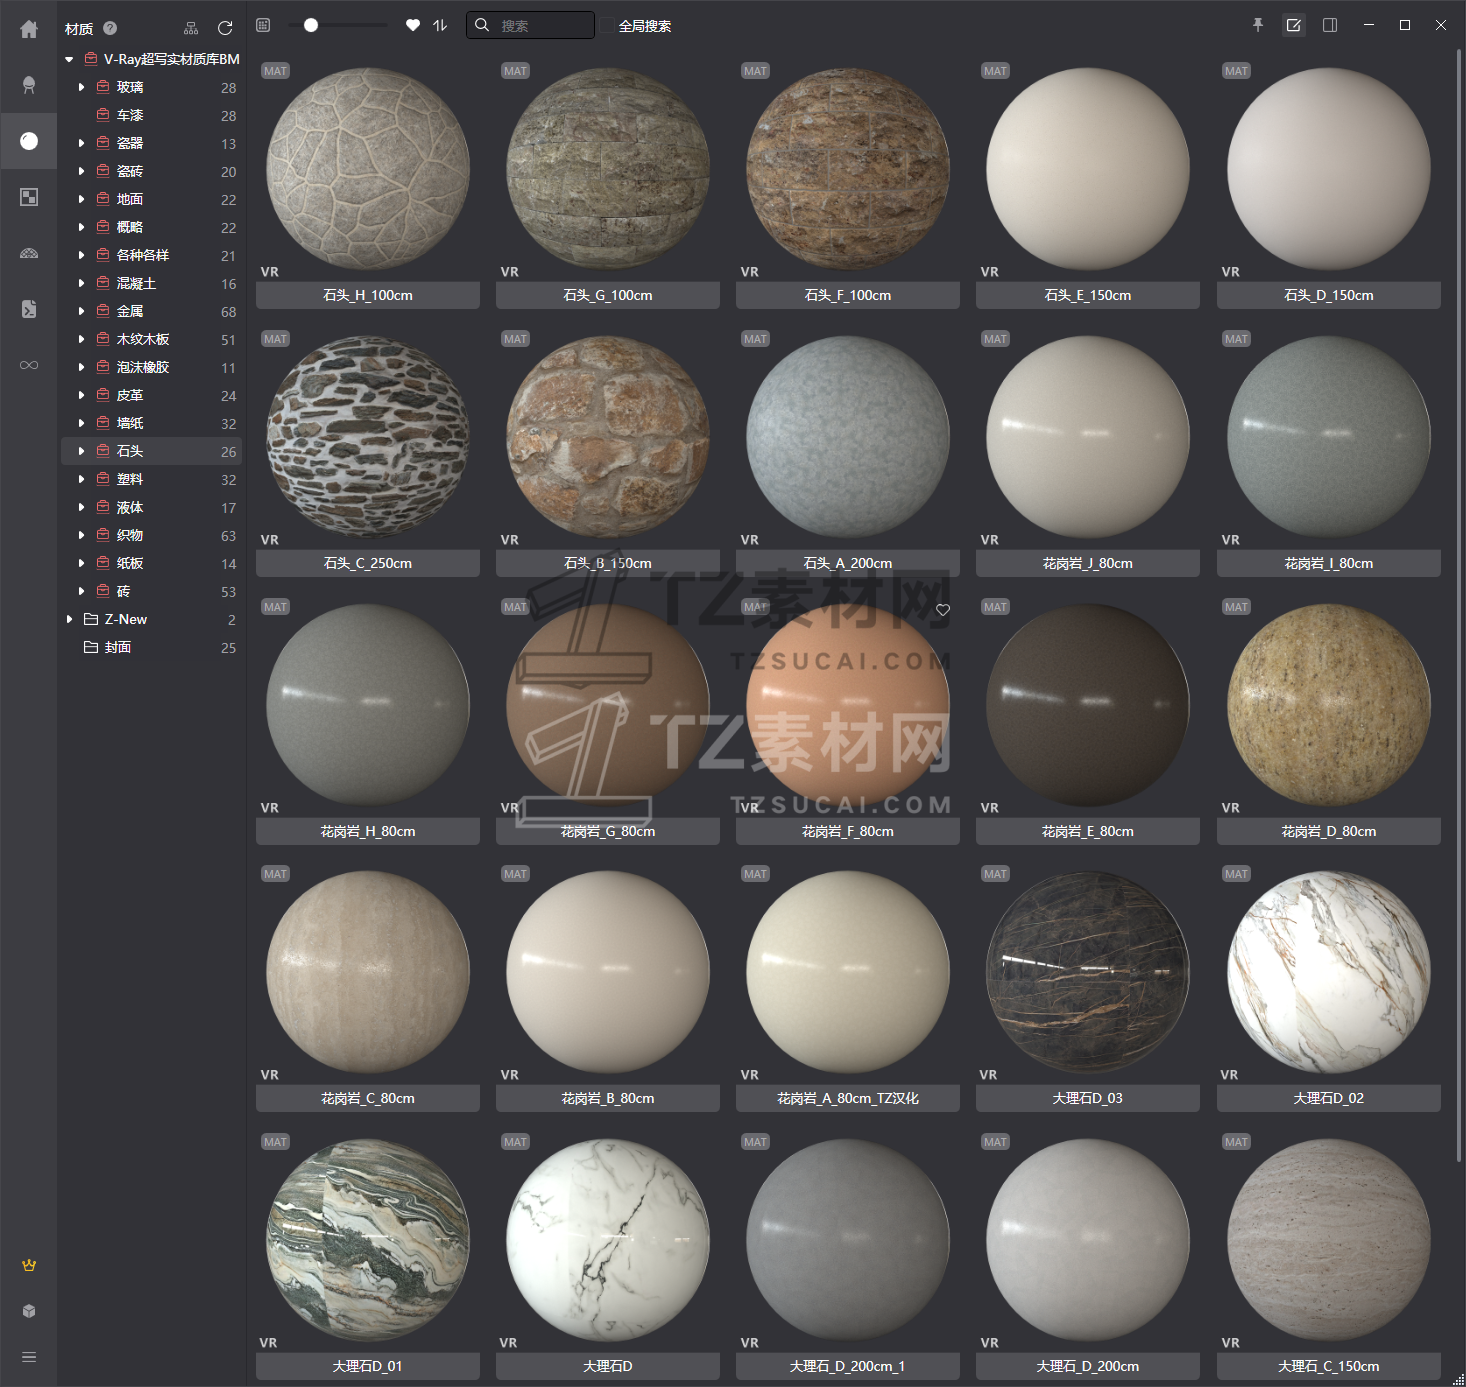Select the 地面 category
The width and height of the screenshot is (1466, 1387).
coord(151,200)
